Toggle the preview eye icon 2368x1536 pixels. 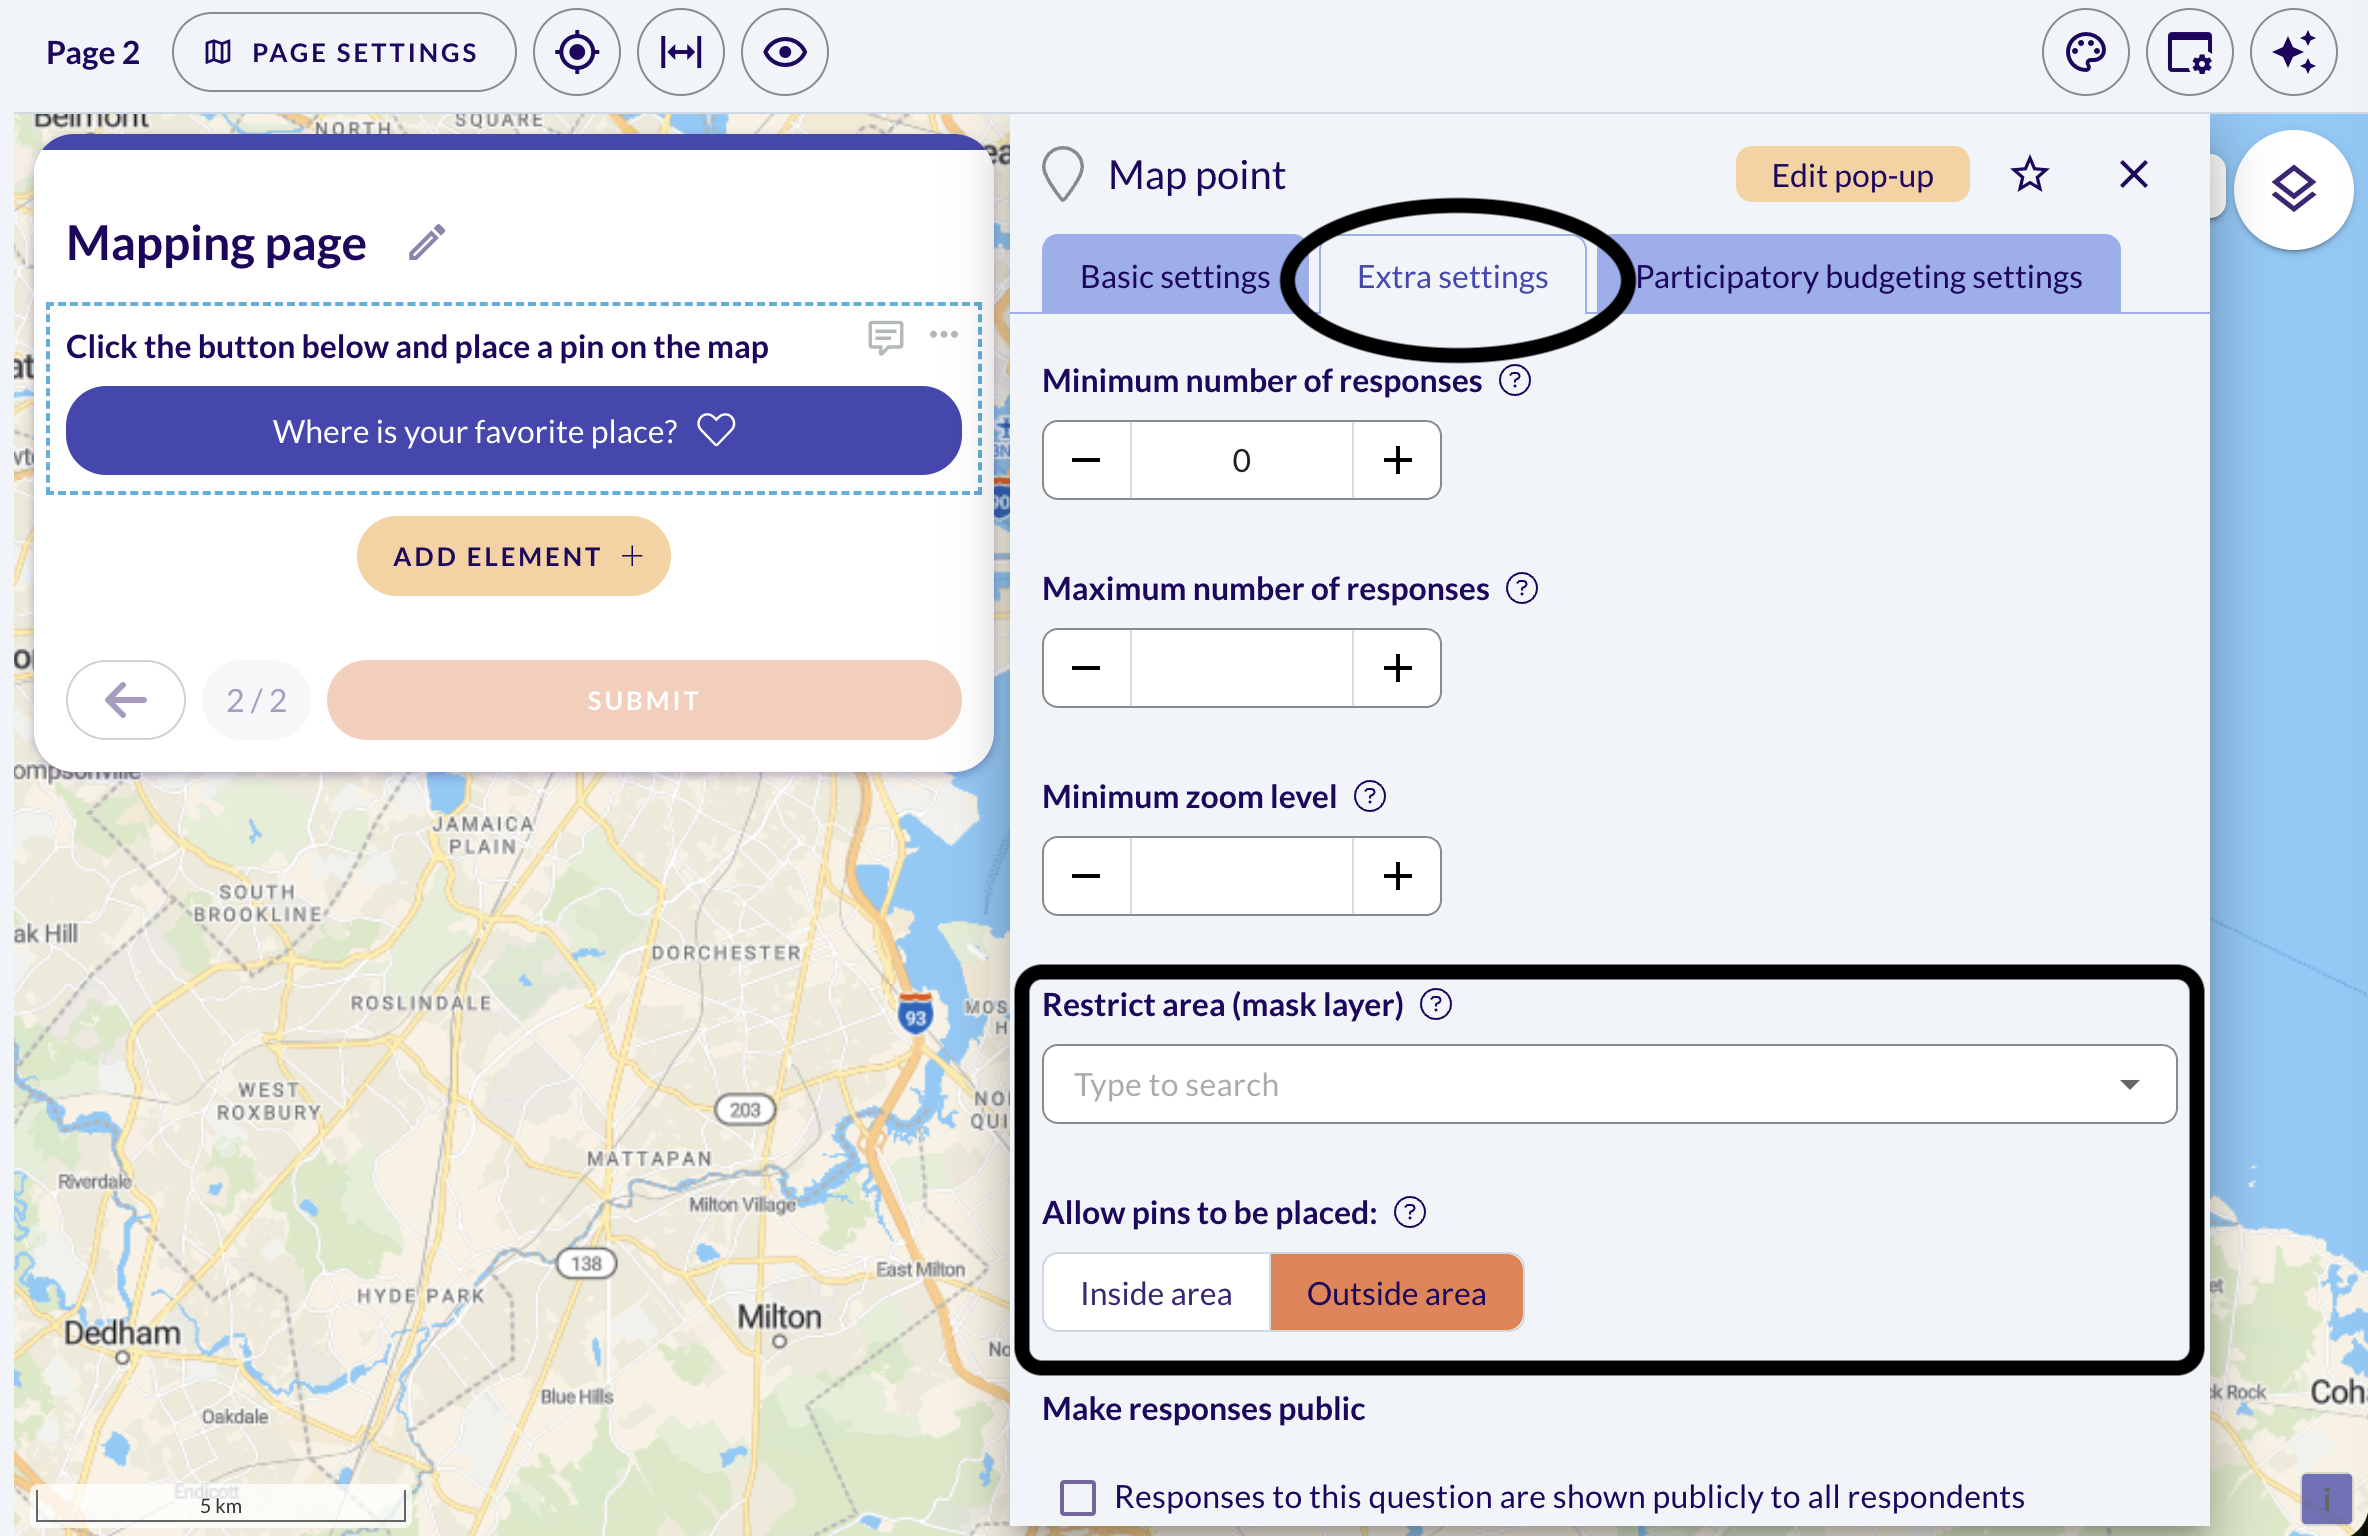(785, 52)
